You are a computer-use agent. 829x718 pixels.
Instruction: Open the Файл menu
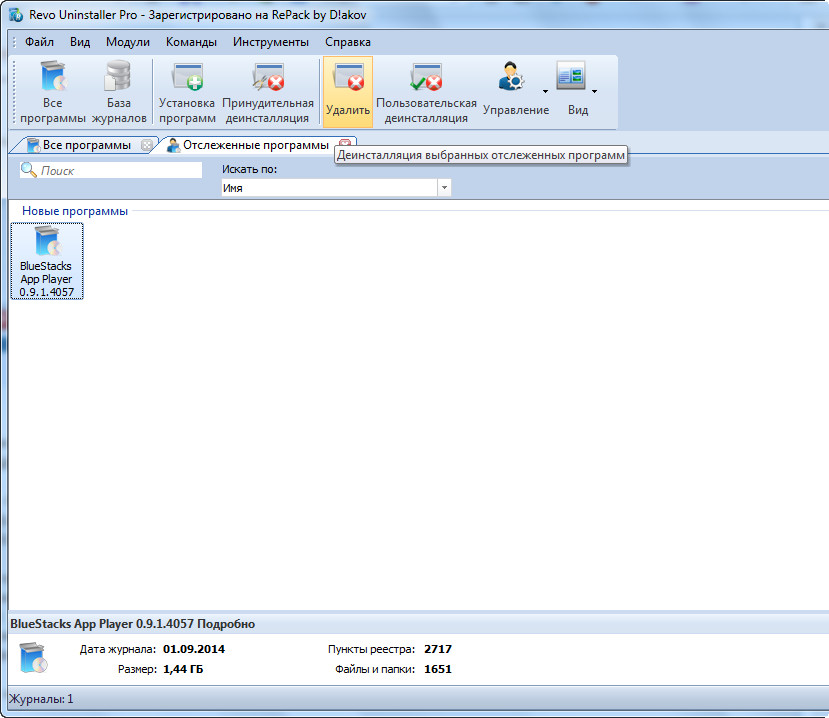click(39, 42)
